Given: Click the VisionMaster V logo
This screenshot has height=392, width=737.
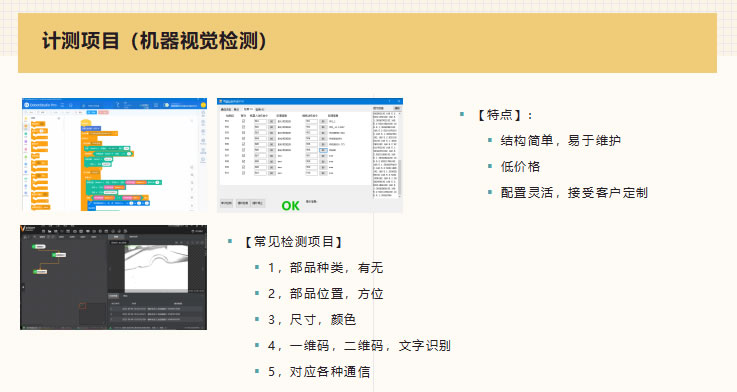Looking at the screenshot, I should [x=23, y=229].
